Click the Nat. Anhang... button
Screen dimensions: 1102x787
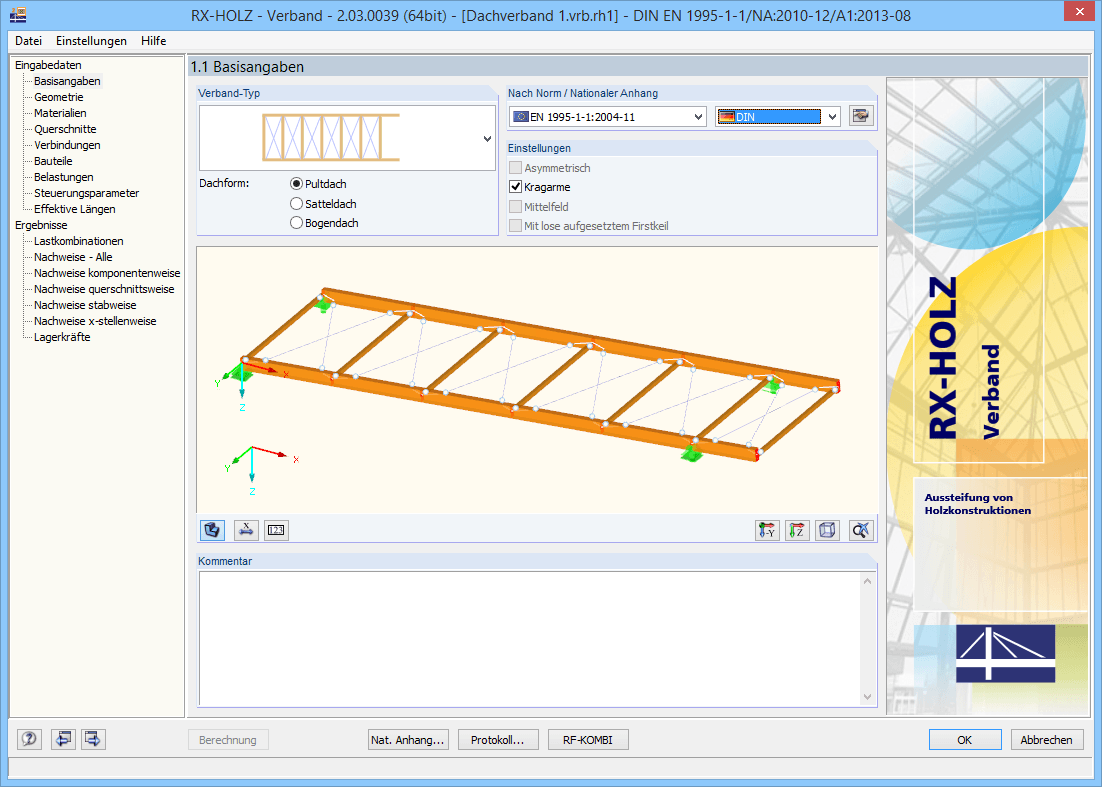point(408,739)
